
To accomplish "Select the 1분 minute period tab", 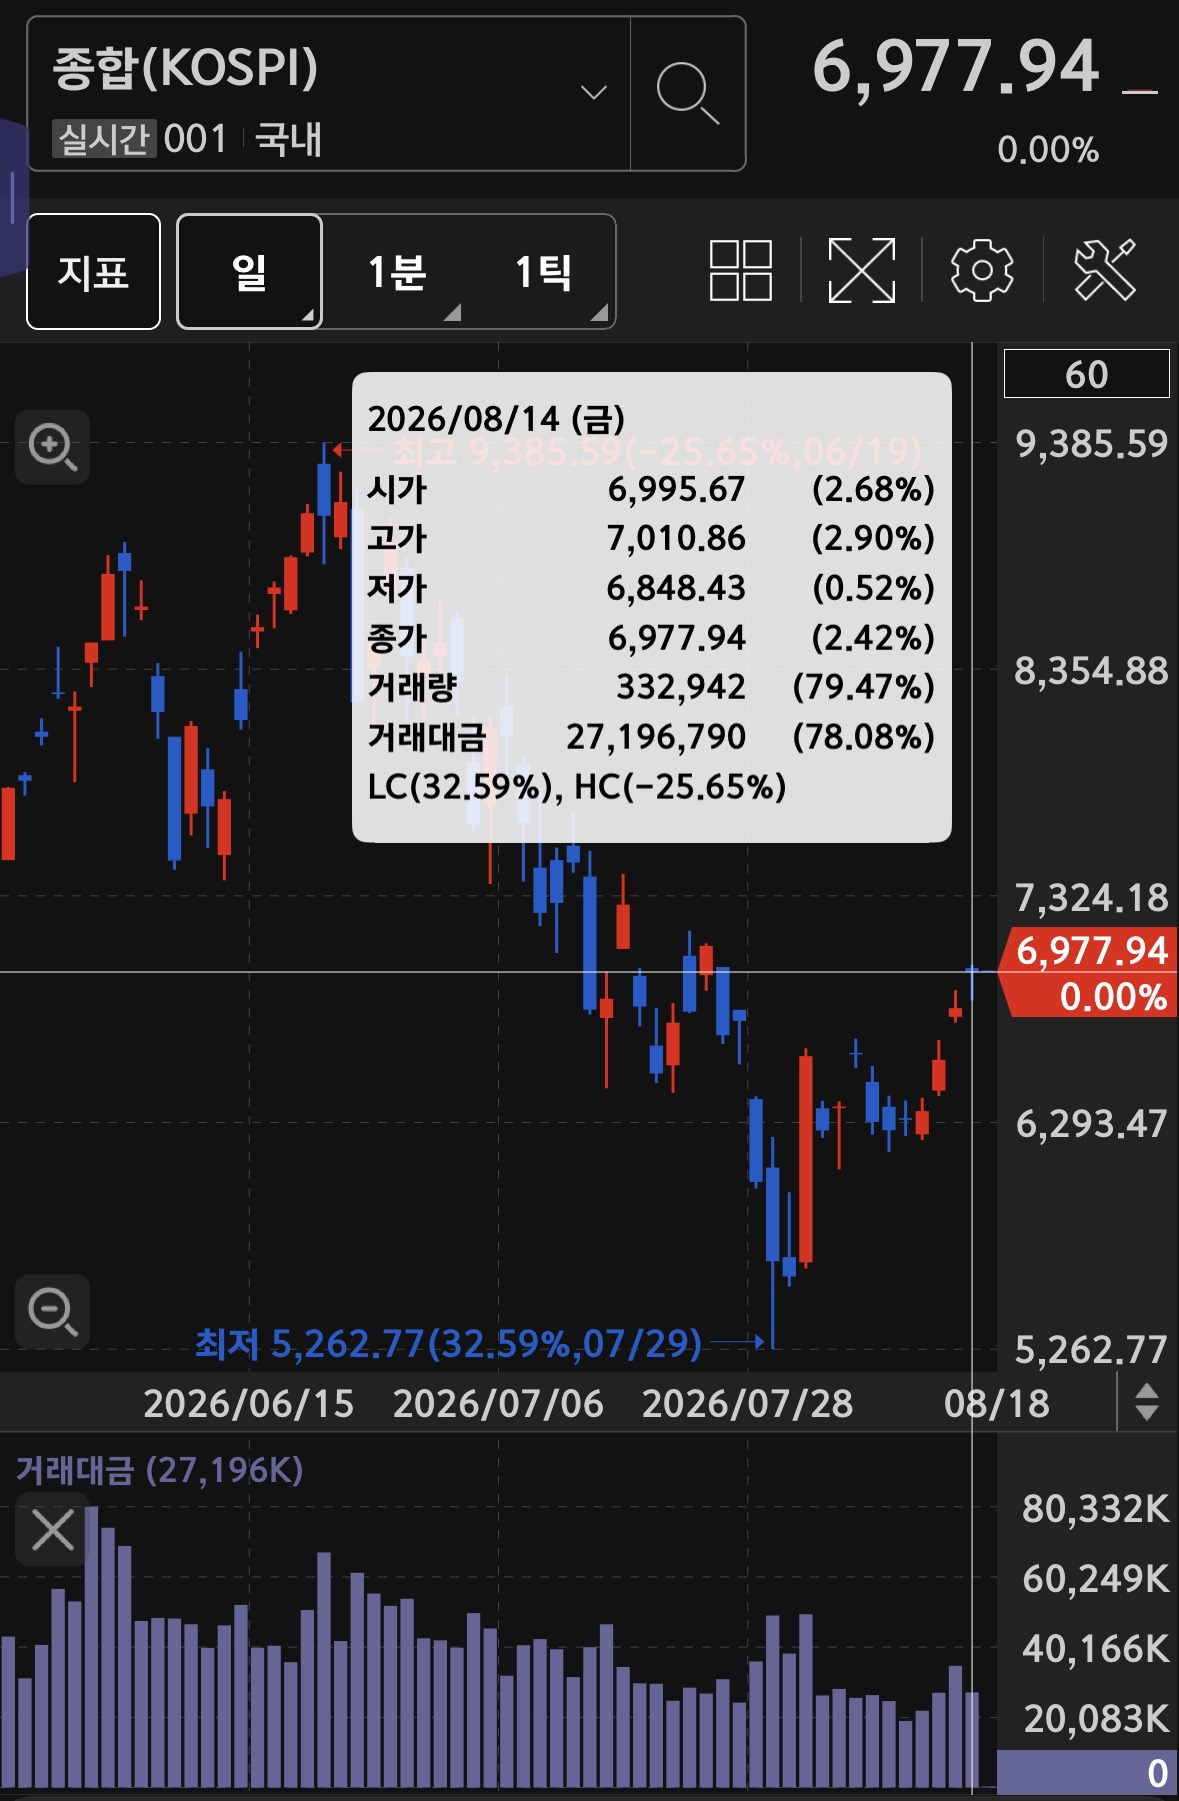I will coord(397,271).
